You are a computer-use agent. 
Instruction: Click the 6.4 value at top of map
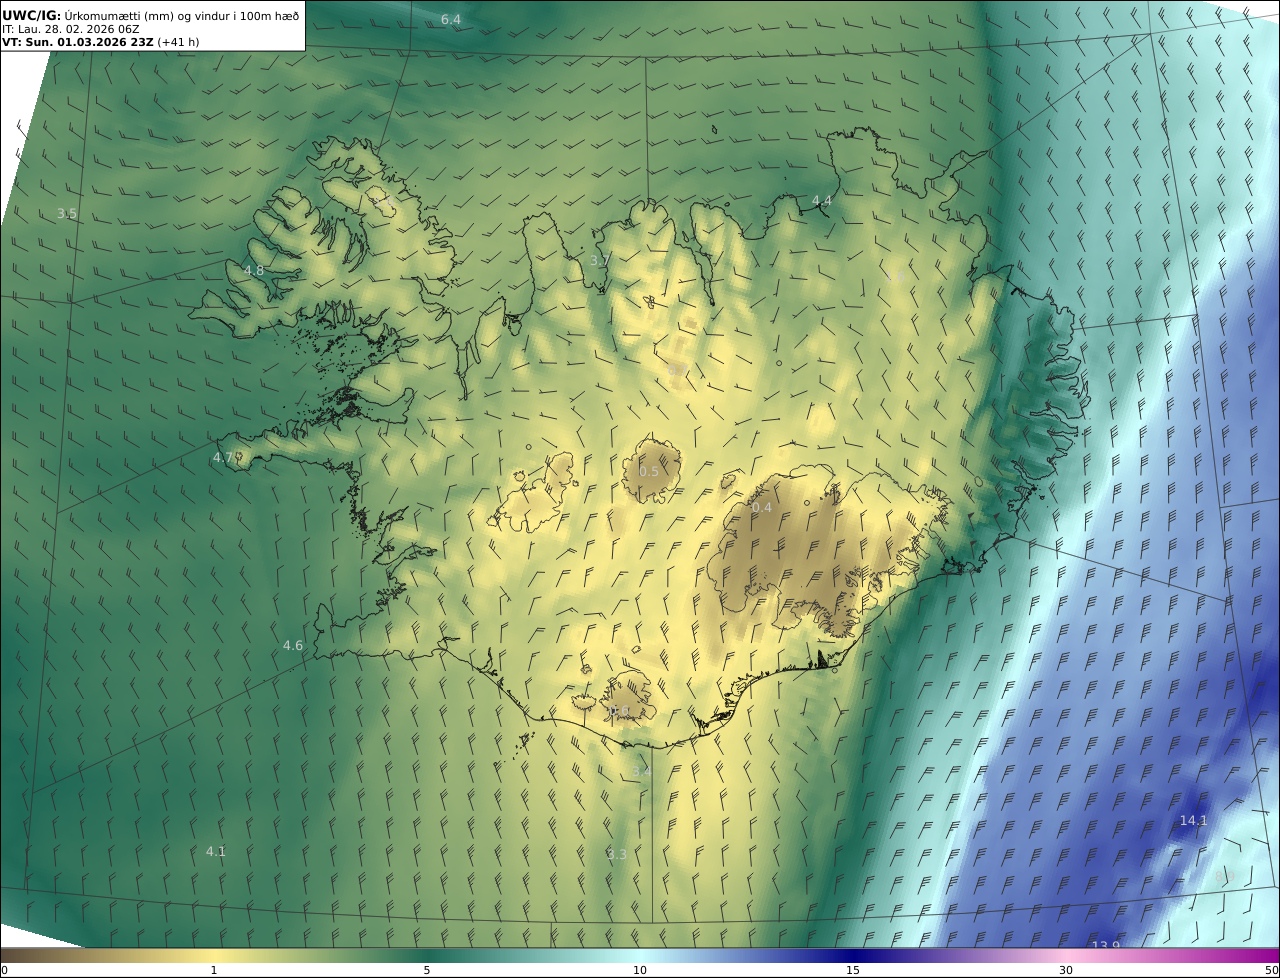(451, 20)
